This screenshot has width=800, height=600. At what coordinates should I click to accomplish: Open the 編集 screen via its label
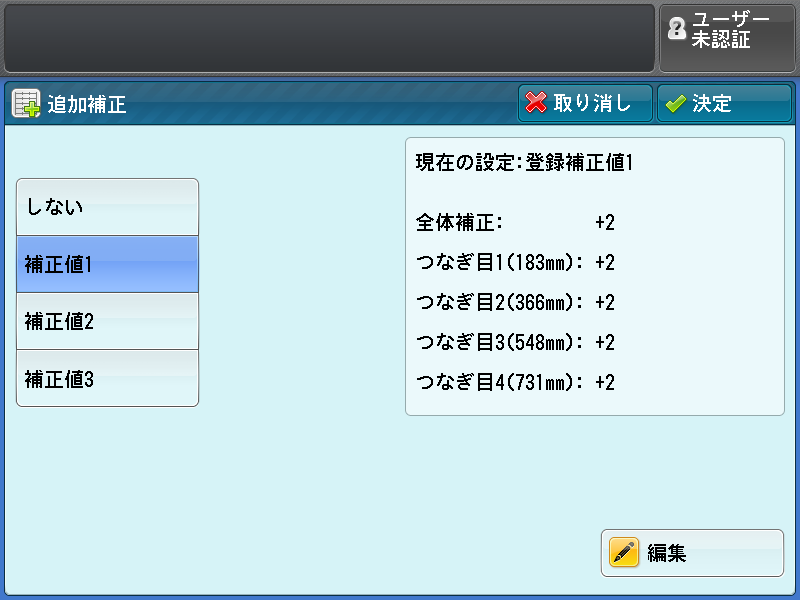[x=667, y=553]
